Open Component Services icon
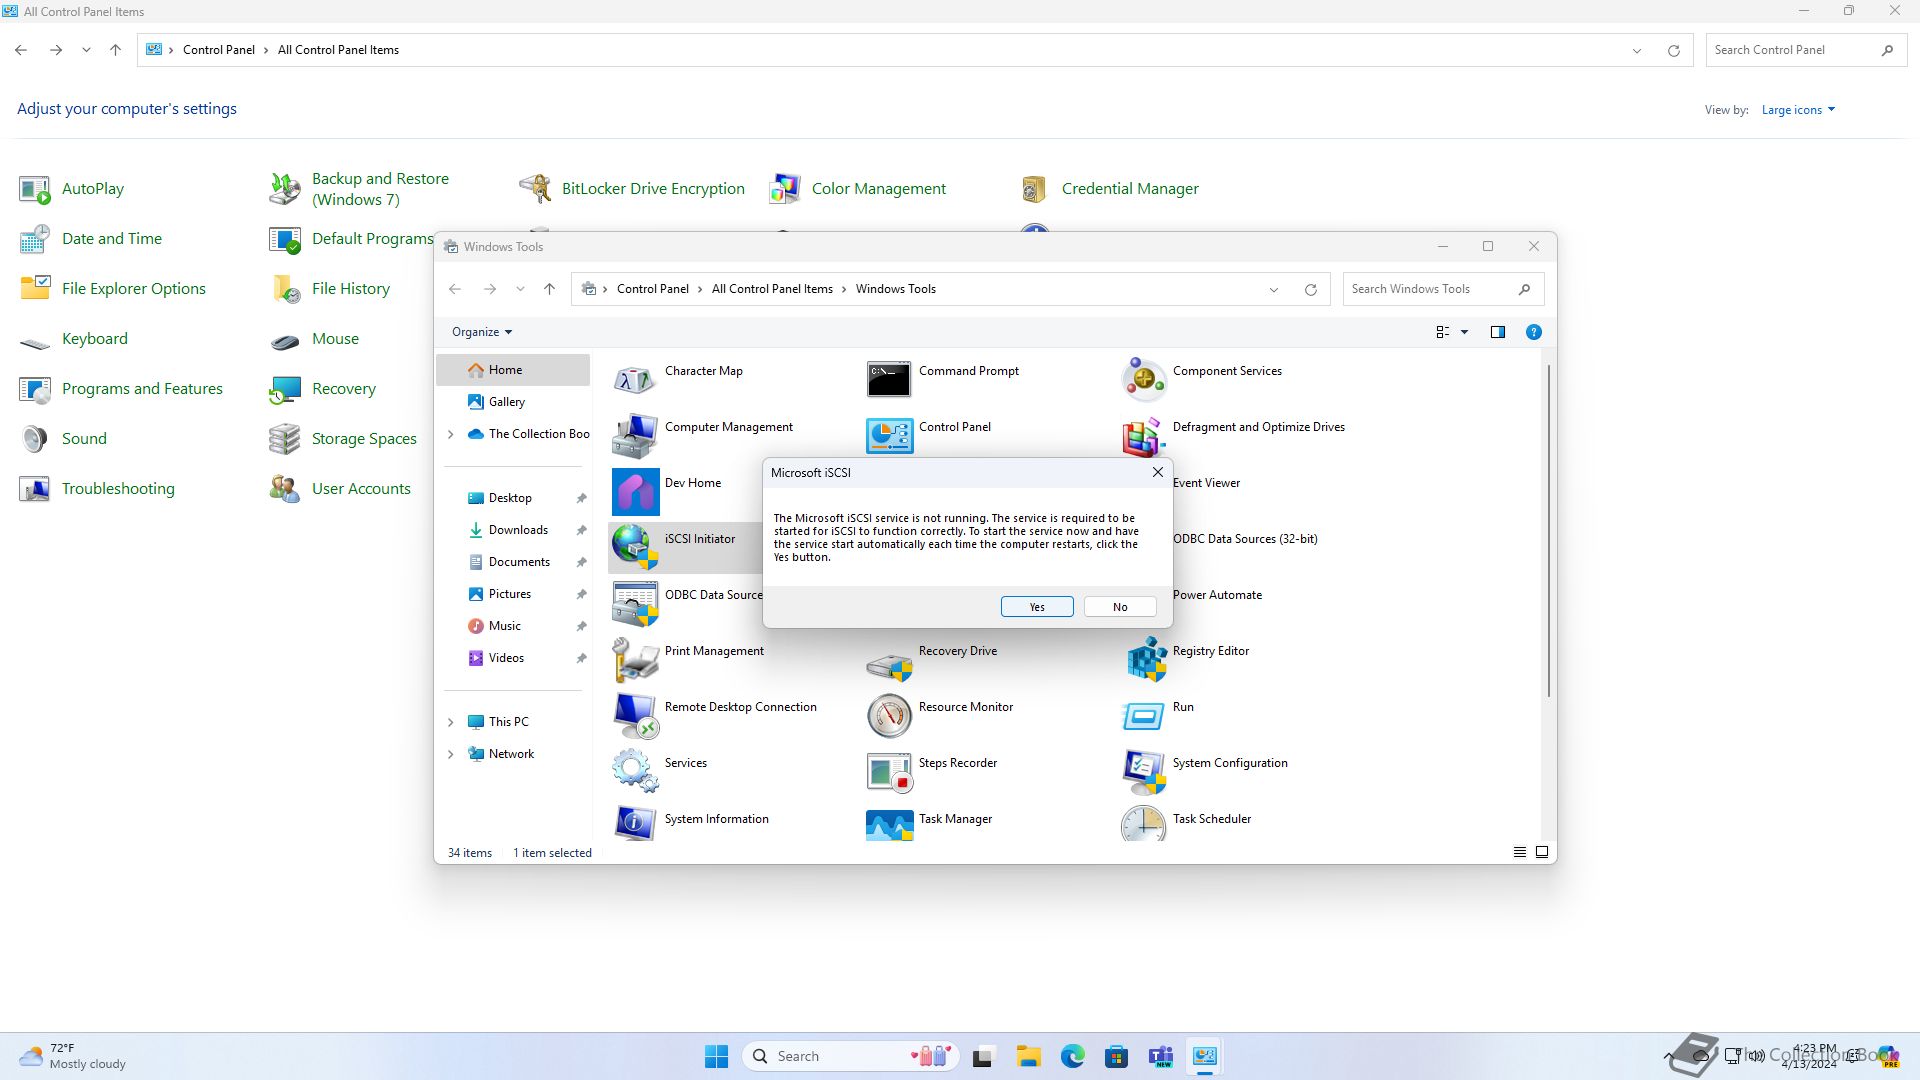 click(x=1143, y=379)
